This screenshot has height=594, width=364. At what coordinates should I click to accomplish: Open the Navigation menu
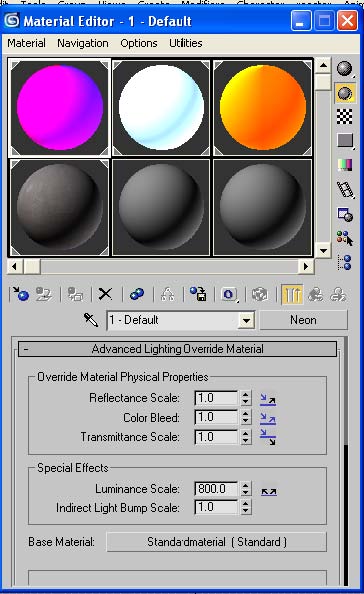coord(83,43)
